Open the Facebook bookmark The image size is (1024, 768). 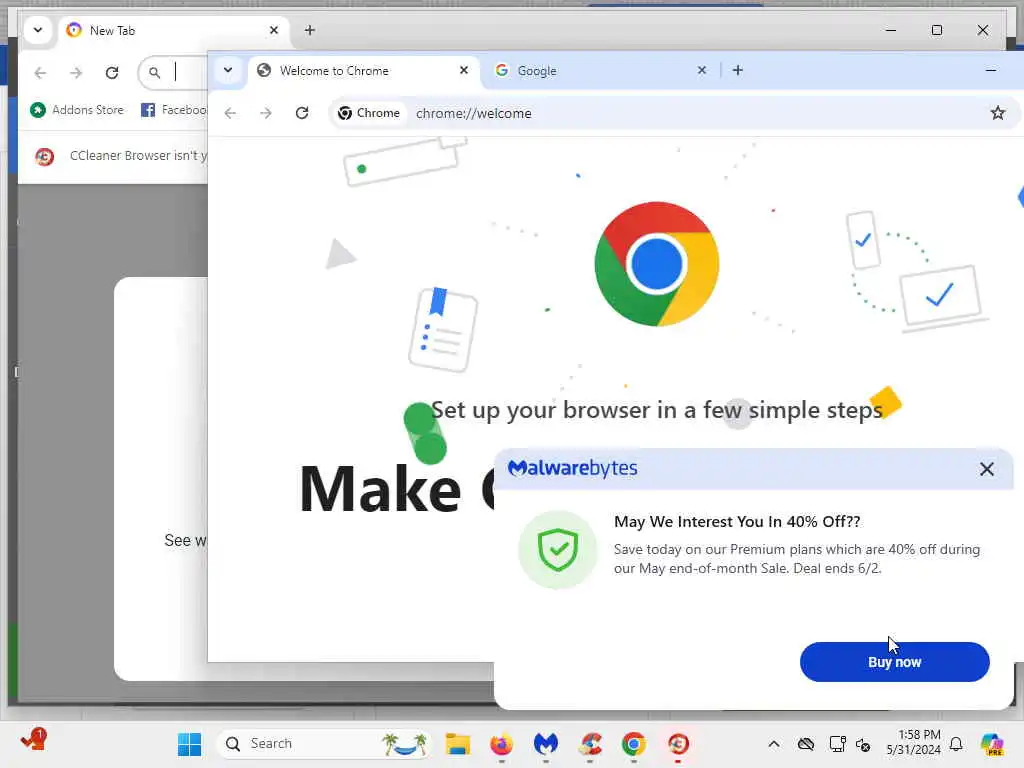coord(174,110)
